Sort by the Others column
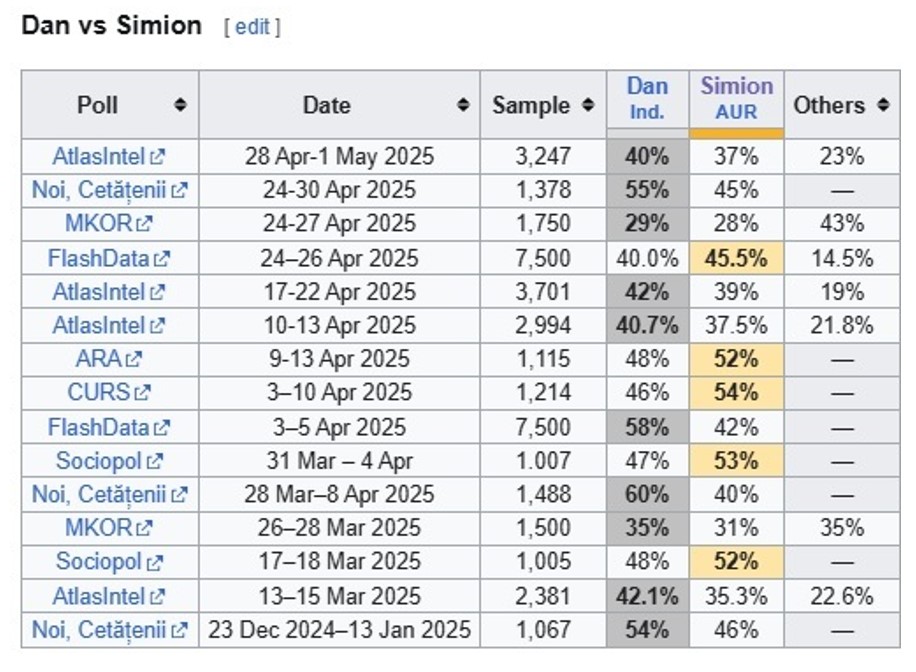916x672 pixels. click(882, 105)
